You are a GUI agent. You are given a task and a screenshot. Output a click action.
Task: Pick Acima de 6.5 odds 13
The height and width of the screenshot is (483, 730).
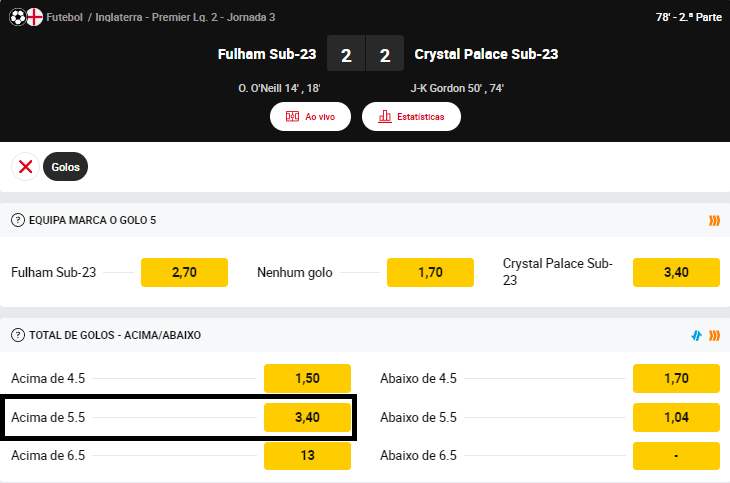(307, 456)
